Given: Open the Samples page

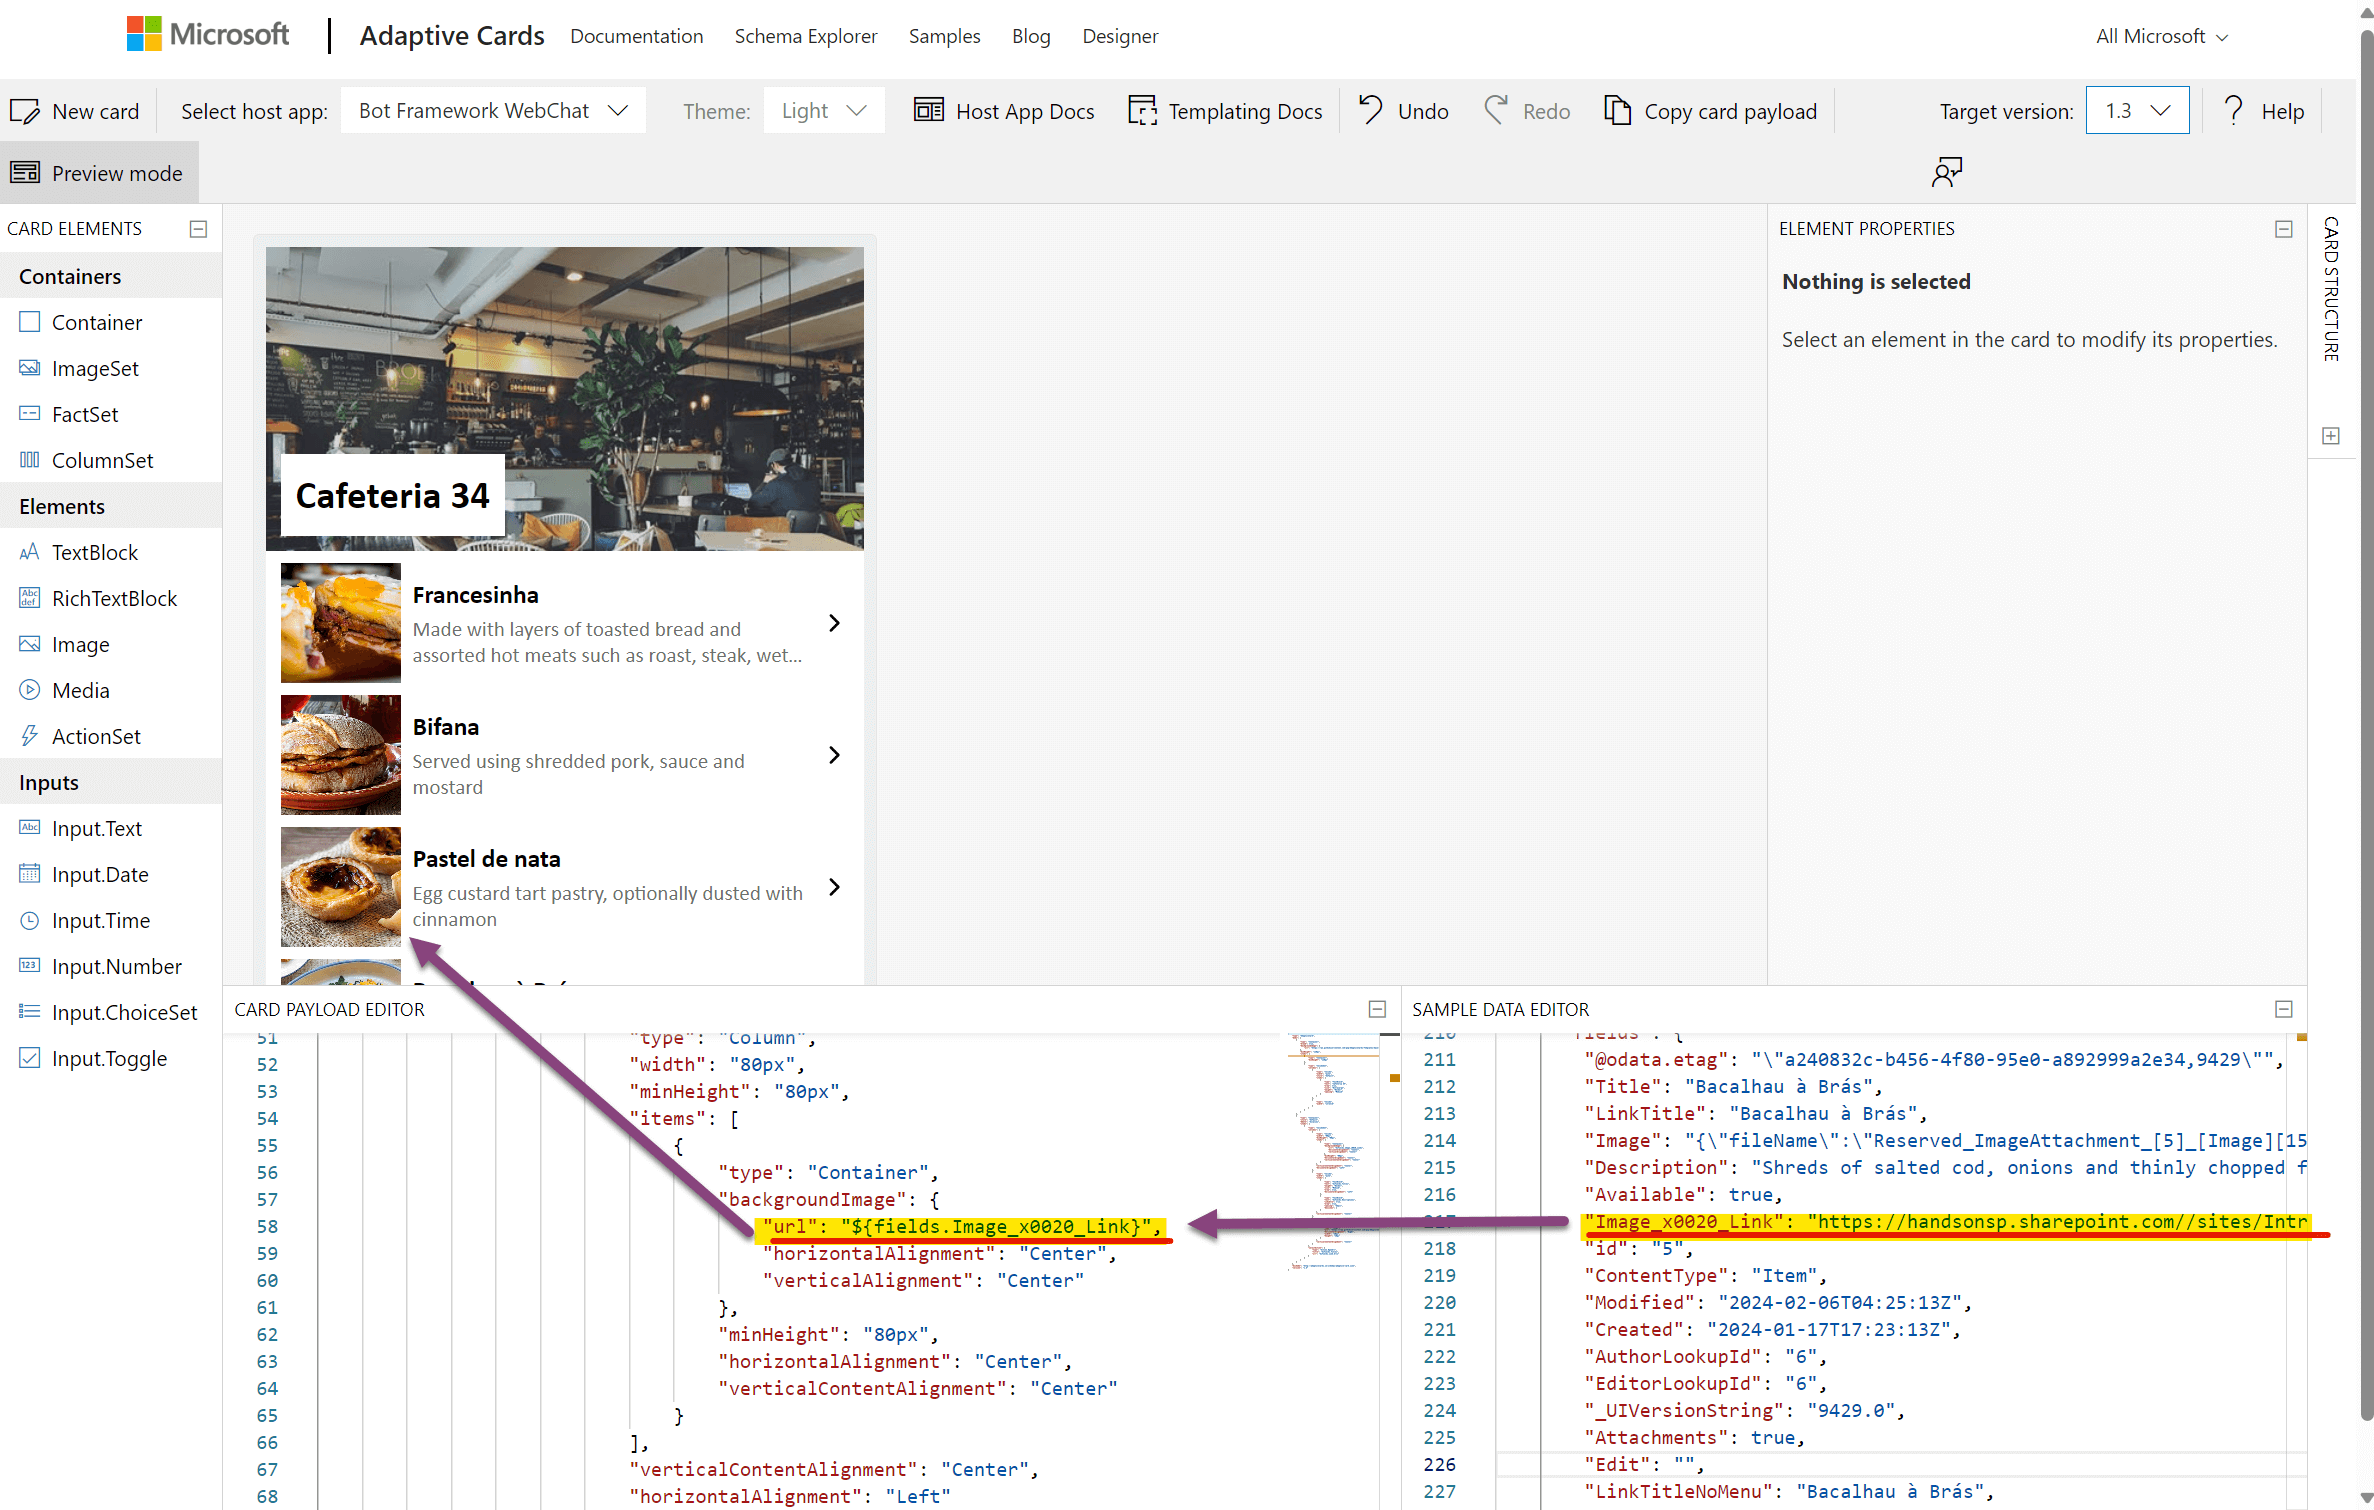Looking at the screenshot, I should click(x=944, y=36).
